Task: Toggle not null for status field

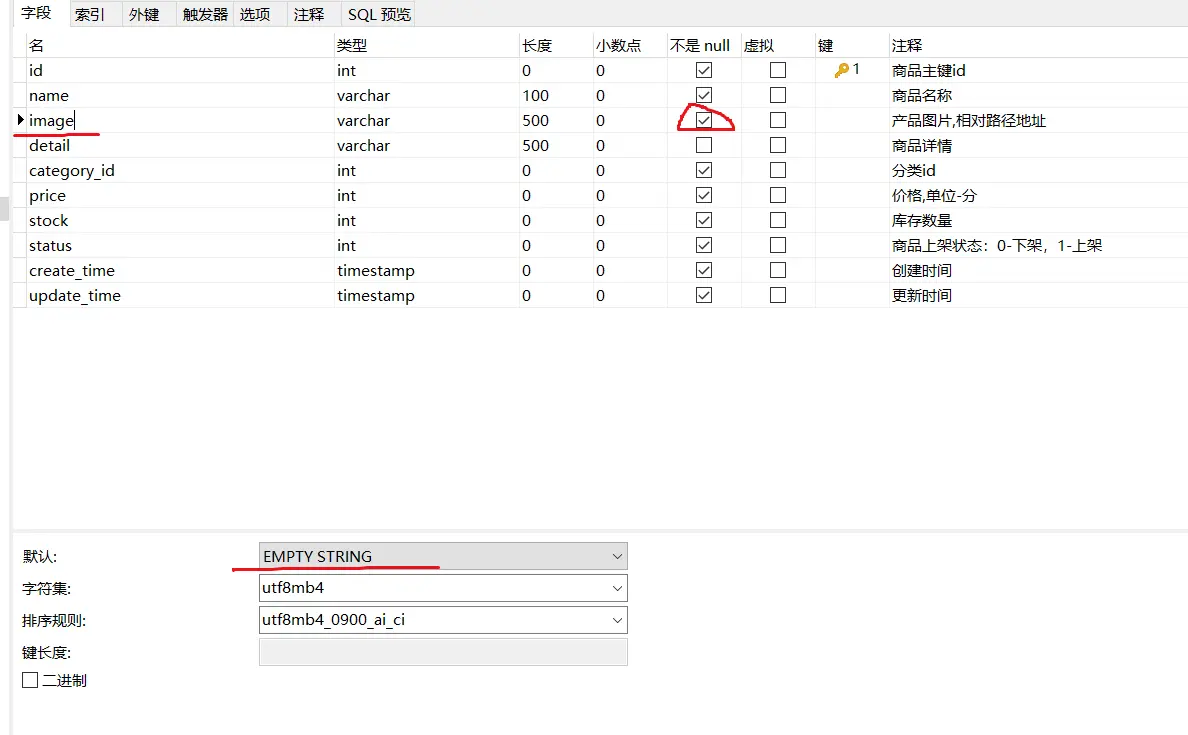Action: pos(704,246)
